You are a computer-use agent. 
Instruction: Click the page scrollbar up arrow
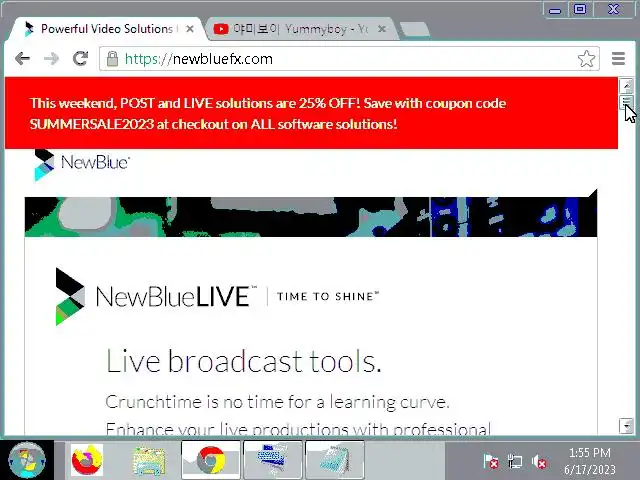[x=627, y=85]
